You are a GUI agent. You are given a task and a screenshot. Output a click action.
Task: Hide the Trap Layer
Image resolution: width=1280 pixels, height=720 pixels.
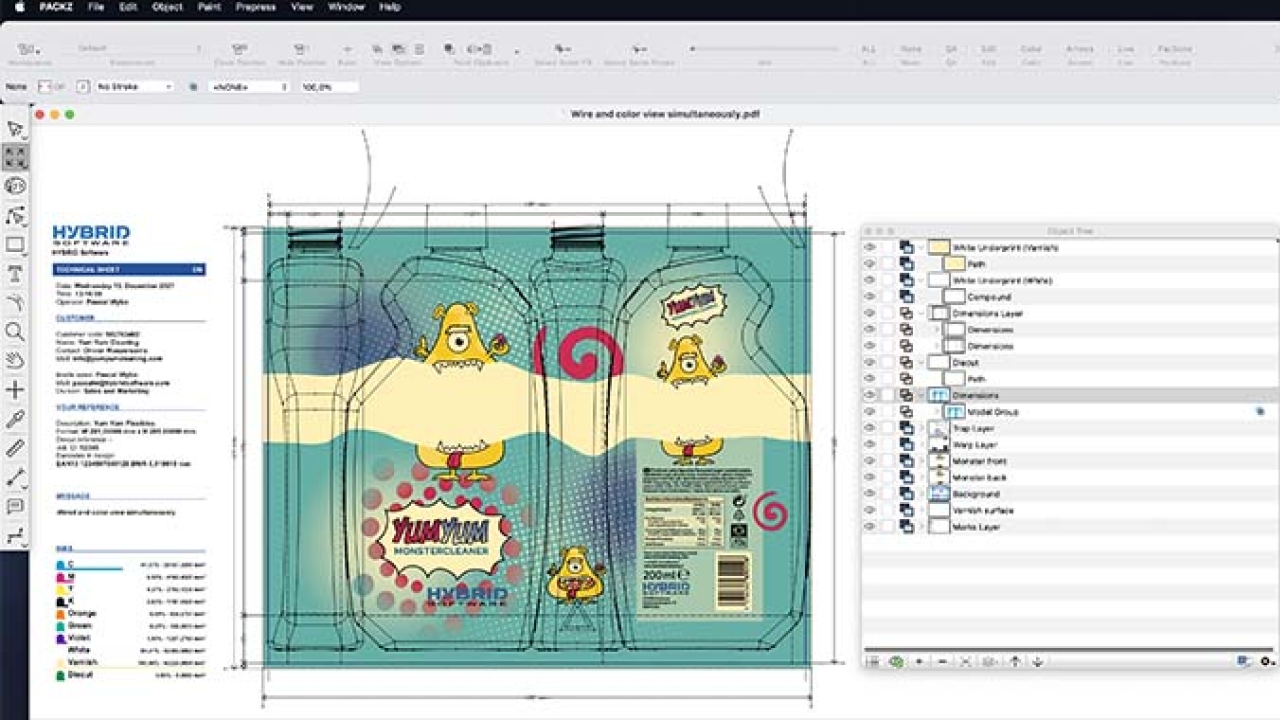[x=870, y=428]
